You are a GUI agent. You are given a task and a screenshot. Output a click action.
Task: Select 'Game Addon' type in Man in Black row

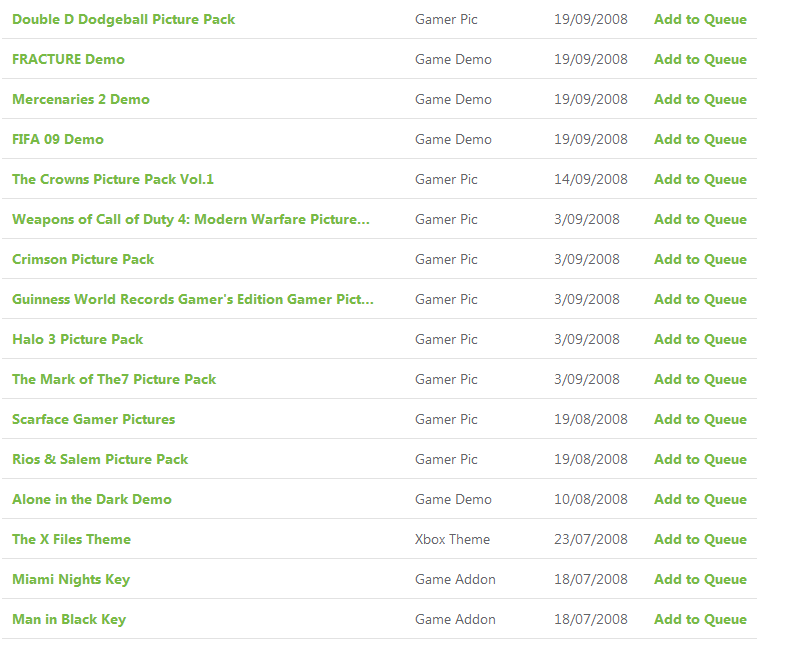click(455, 619)
